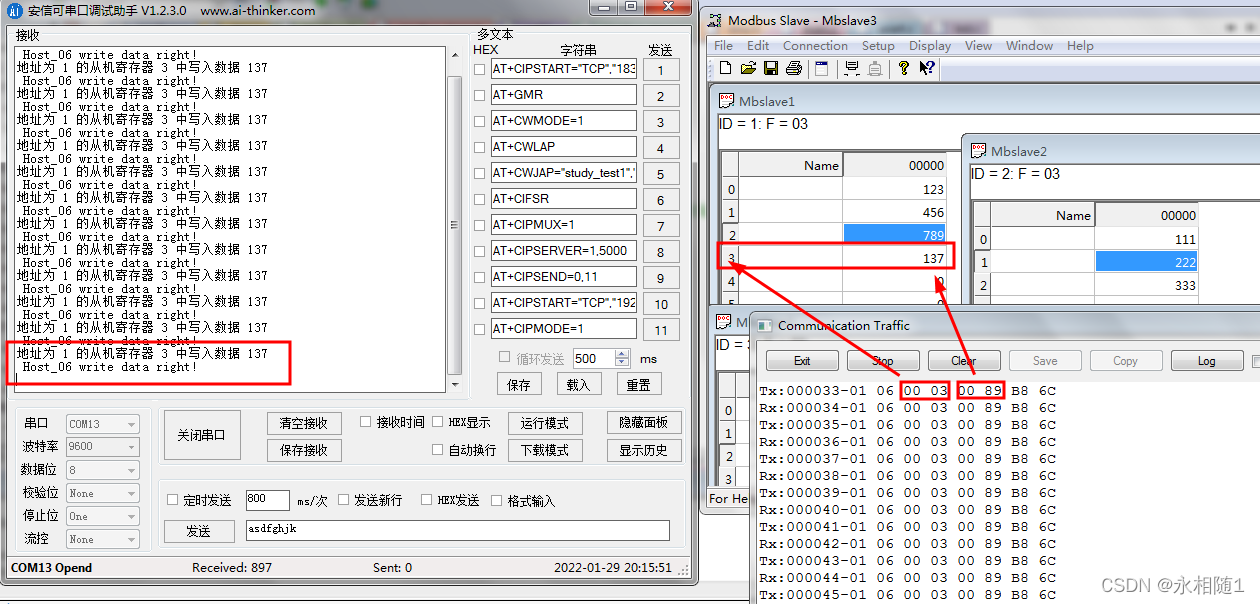Click the receive area scrollbar up arrow

[454, 55]
